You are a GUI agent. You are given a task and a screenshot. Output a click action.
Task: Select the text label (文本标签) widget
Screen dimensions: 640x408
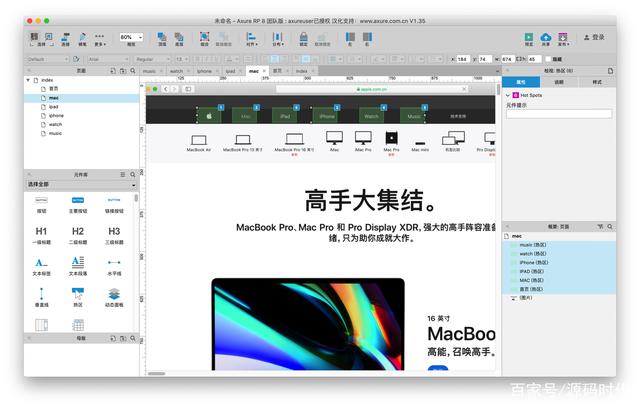pyautogui.click(x=42, y=266)
